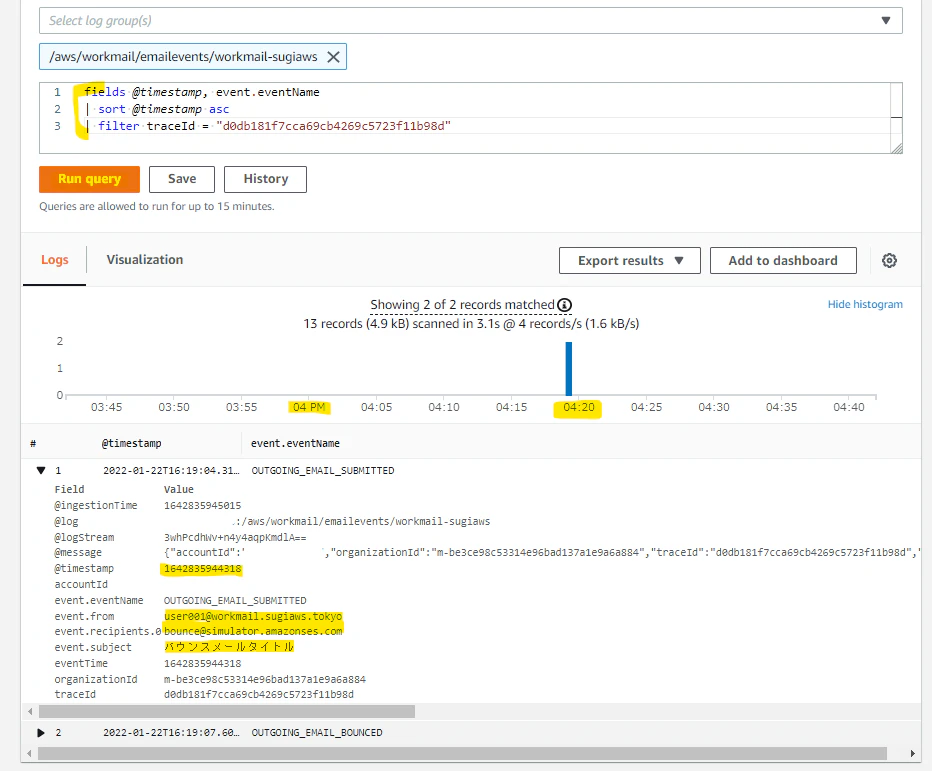The image size is (932, 771).
Task: Click the @log field value path
Action: click(361, 521)
